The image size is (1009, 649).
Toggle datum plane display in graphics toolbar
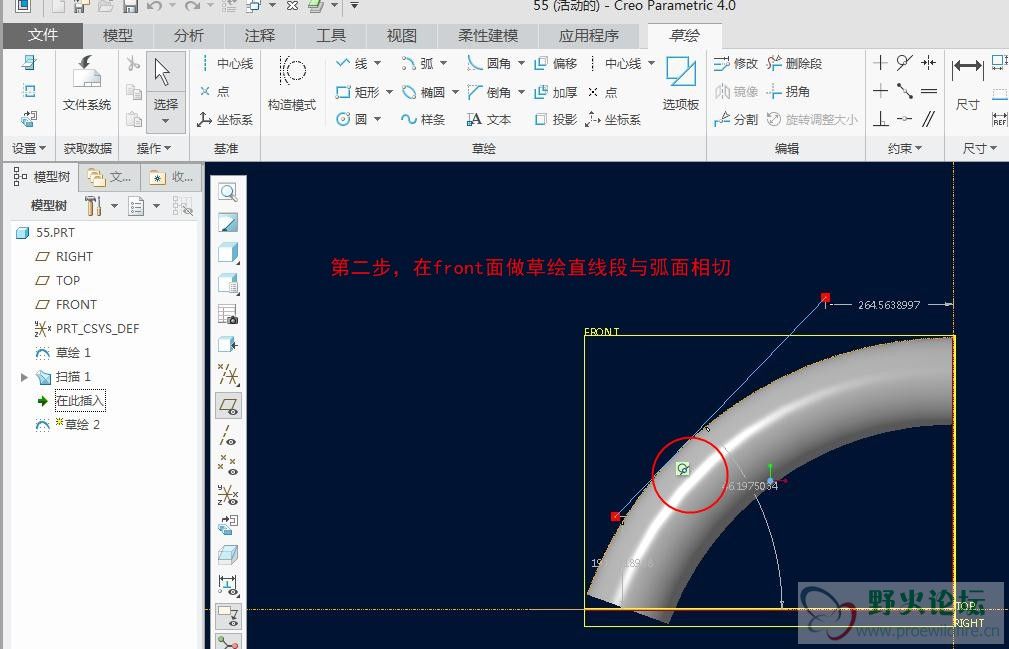[228, 405]
